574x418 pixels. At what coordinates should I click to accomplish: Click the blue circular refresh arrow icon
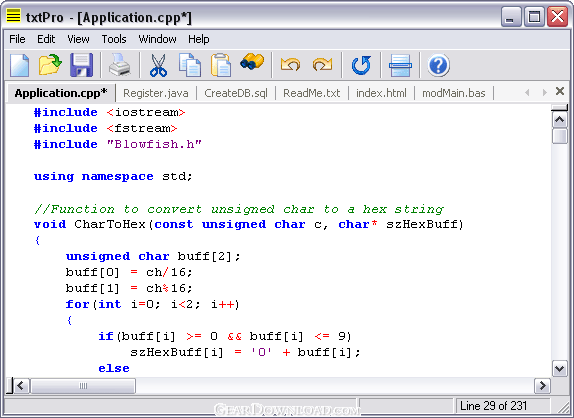(x=361, y=65)
